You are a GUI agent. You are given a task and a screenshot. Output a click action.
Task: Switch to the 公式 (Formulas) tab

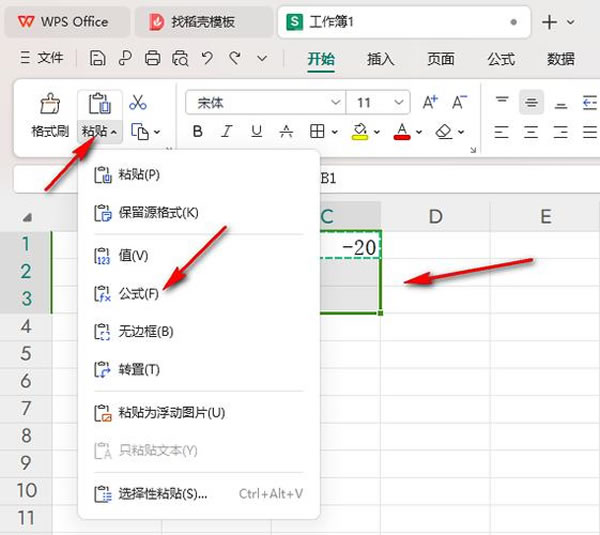501,59
